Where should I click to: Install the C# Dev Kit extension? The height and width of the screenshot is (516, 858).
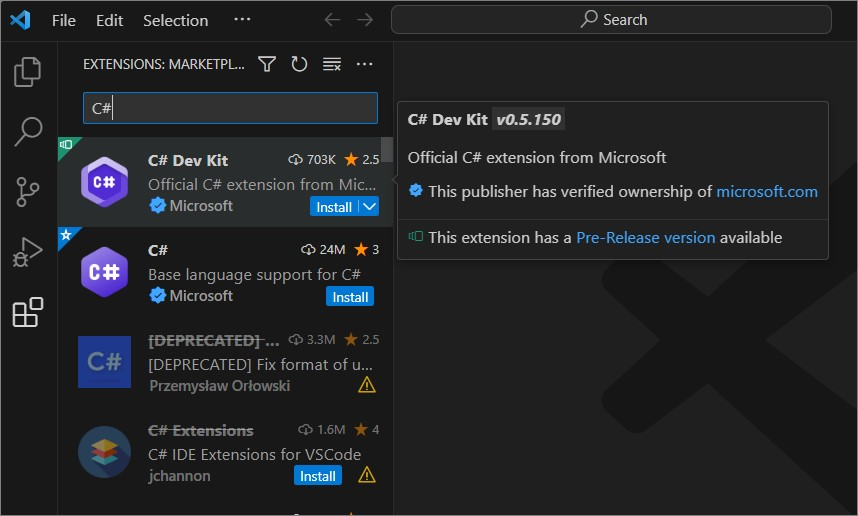pyautogui.click(x=334, y=207)
